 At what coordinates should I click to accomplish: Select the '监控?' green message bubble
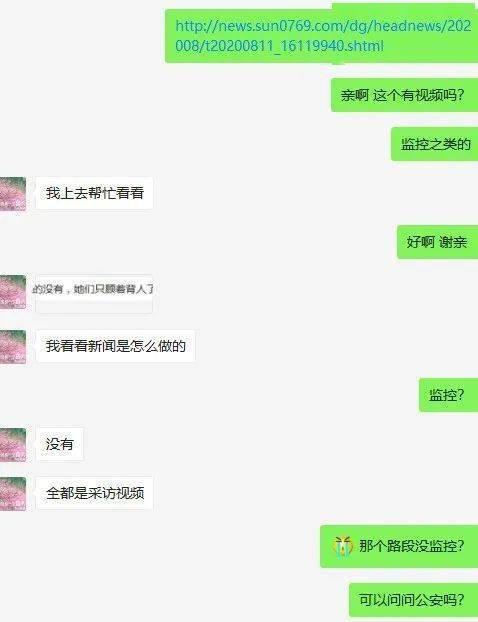tap(448, 395)
